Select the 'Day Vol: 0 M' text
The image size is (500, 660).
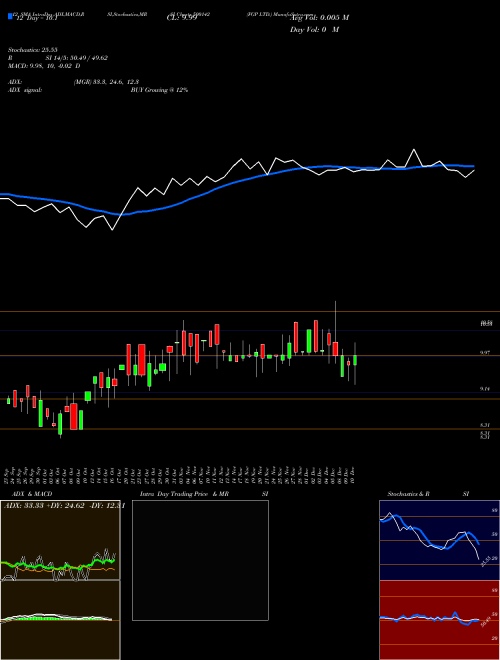314,30
